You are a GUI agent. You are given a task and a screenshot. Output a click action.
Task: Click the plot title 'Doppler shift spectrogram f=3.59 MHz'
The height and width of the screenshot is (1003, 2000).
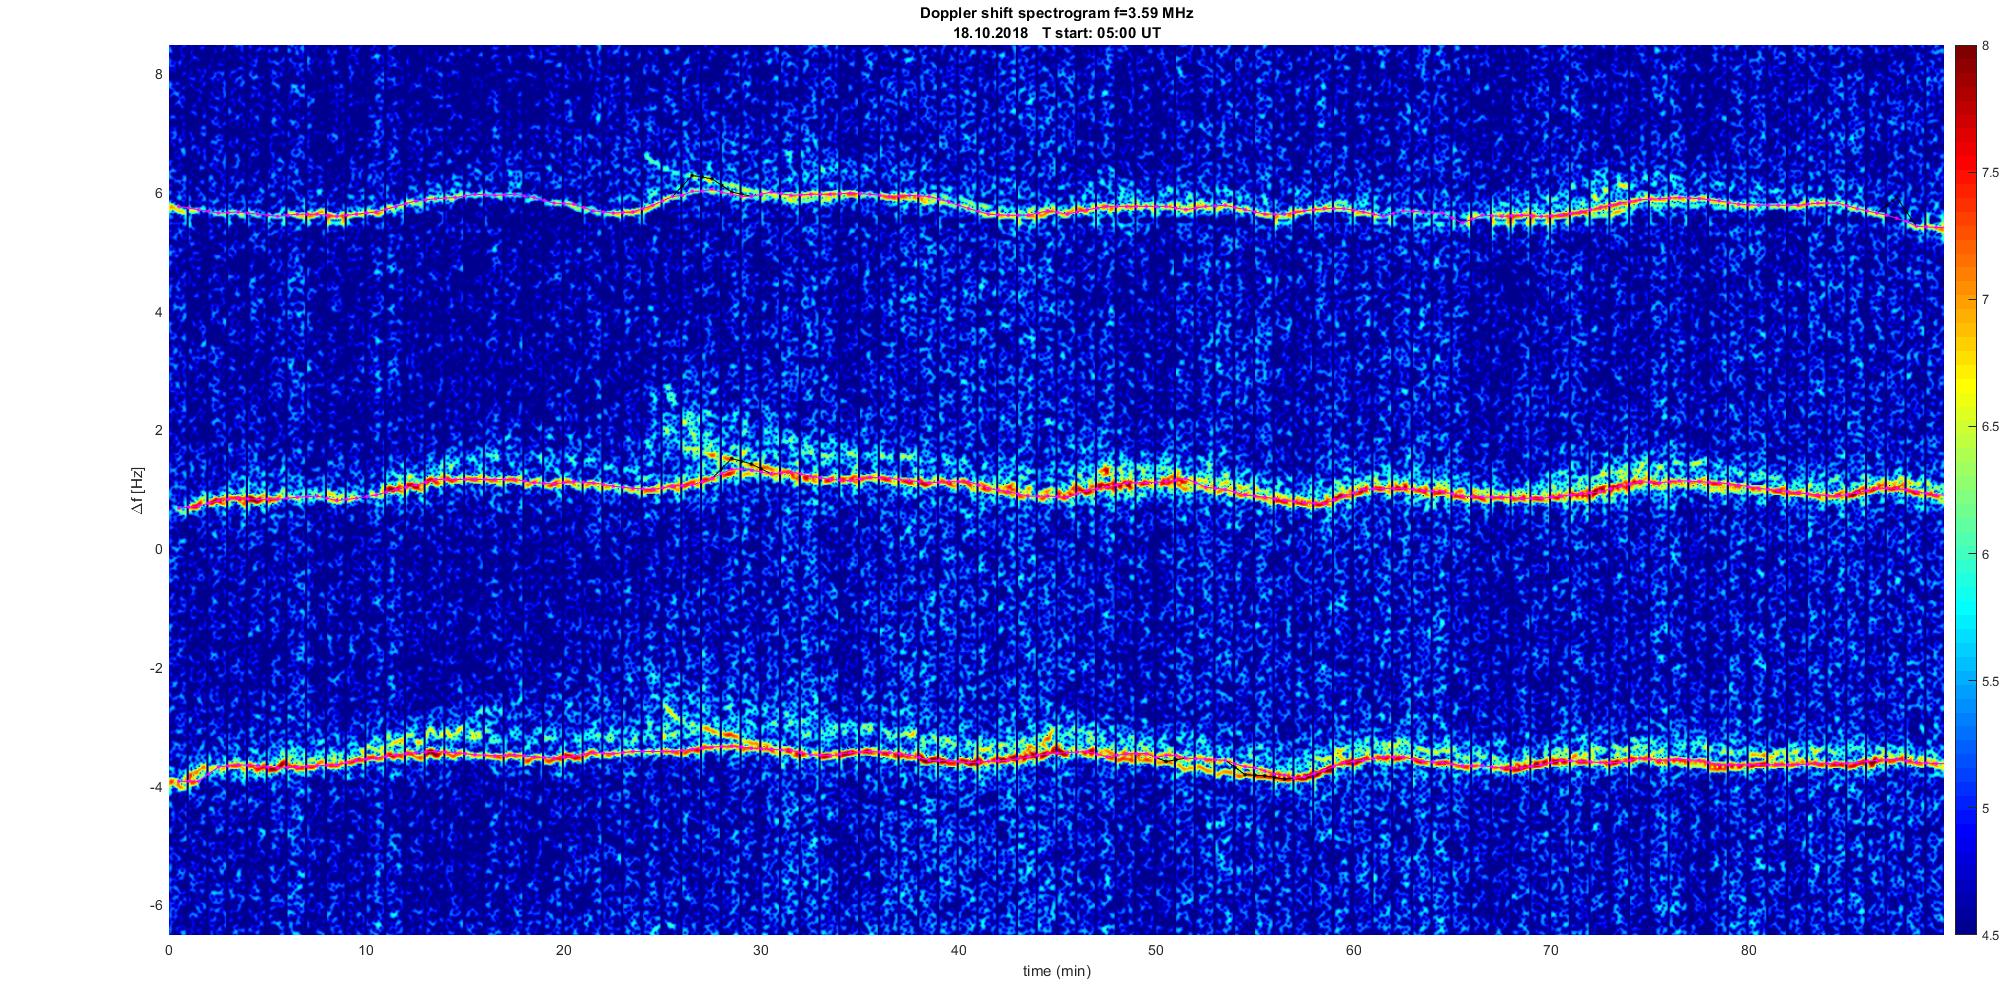(x=1056, y=14)
